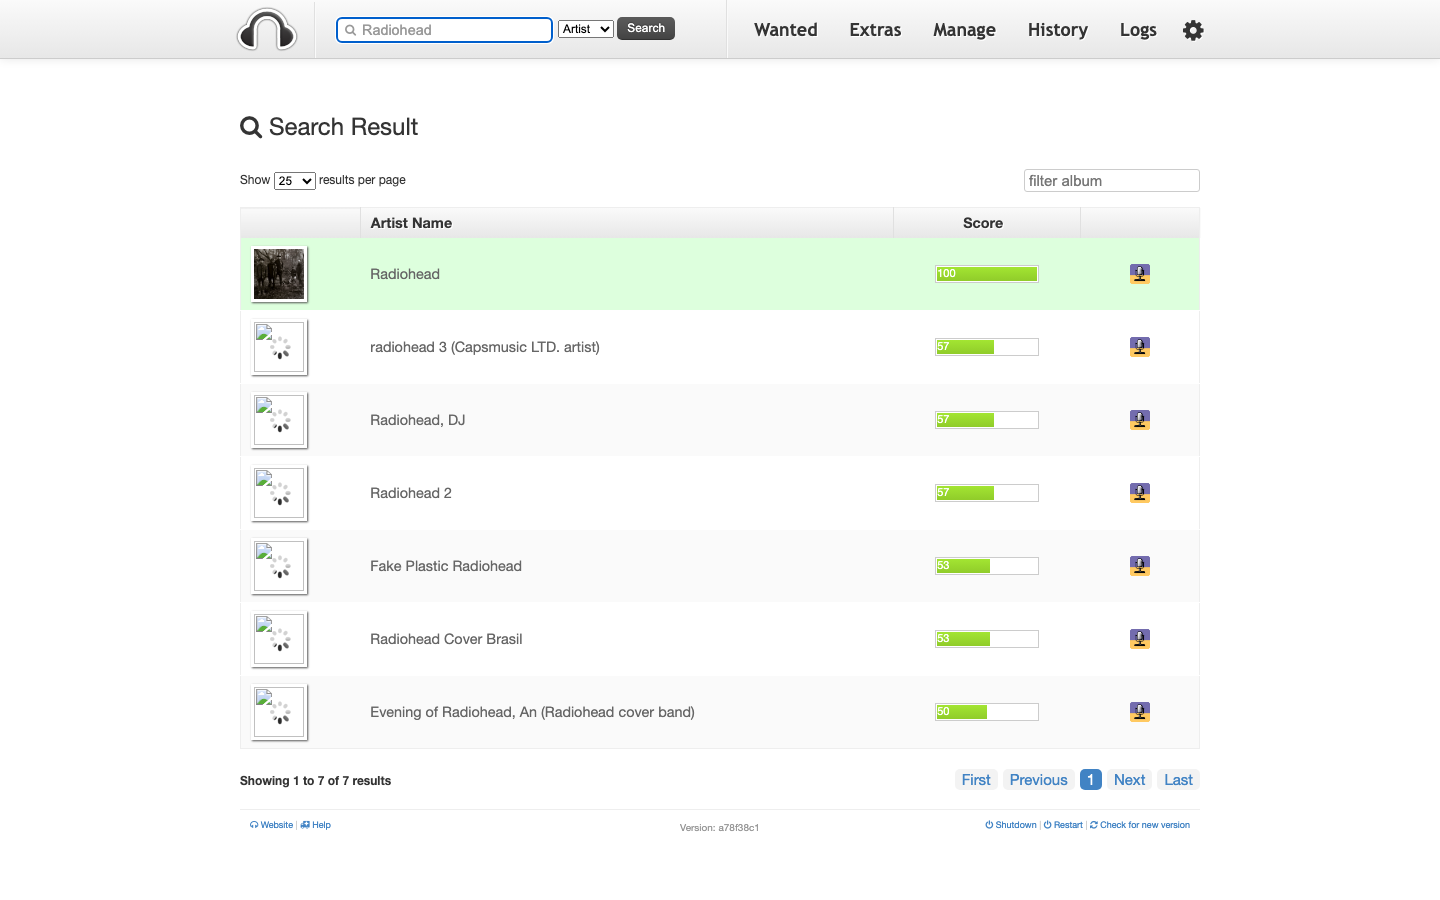Check for new version link
1440x900 pixels.
(x=1140, y=825)
